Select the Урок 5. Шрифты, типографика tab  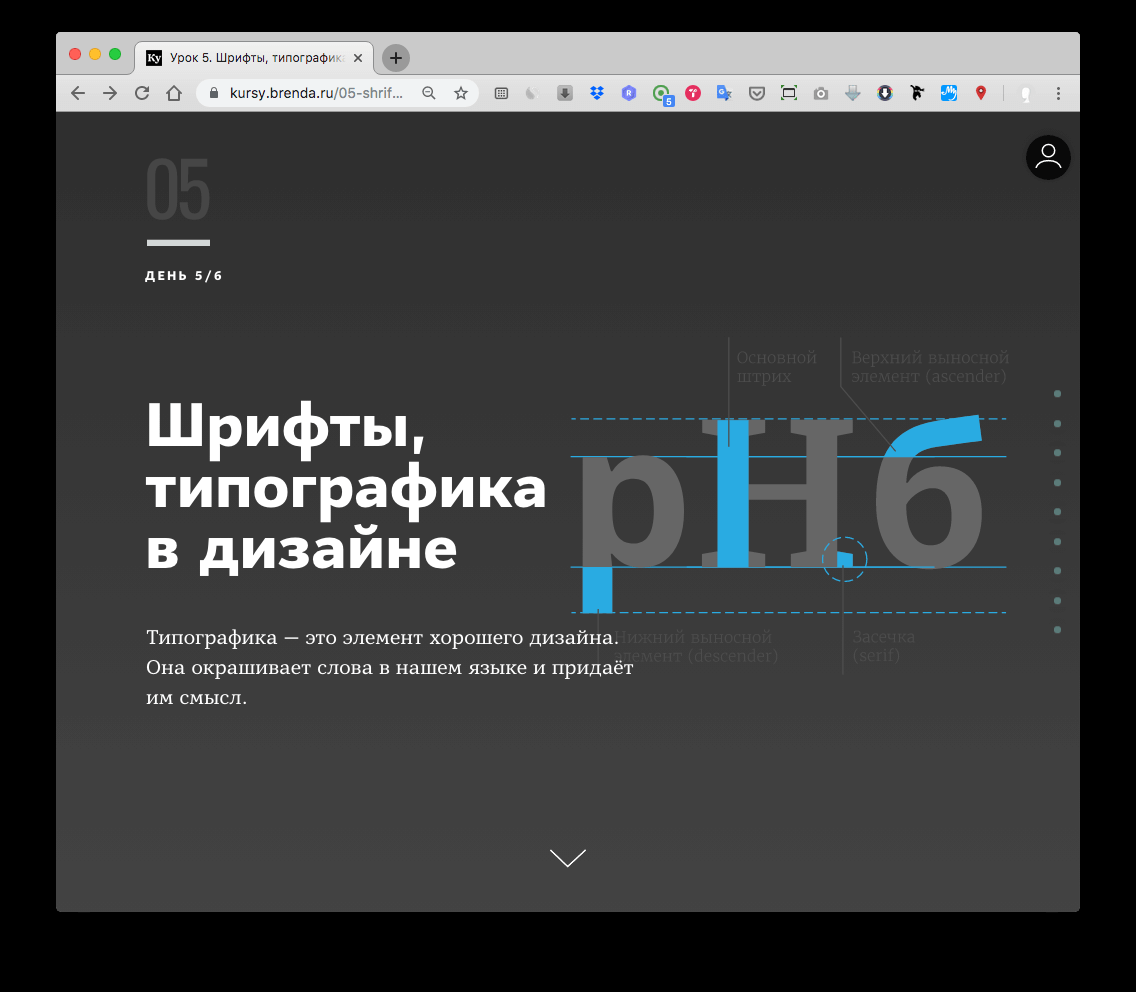pos(254,58)
